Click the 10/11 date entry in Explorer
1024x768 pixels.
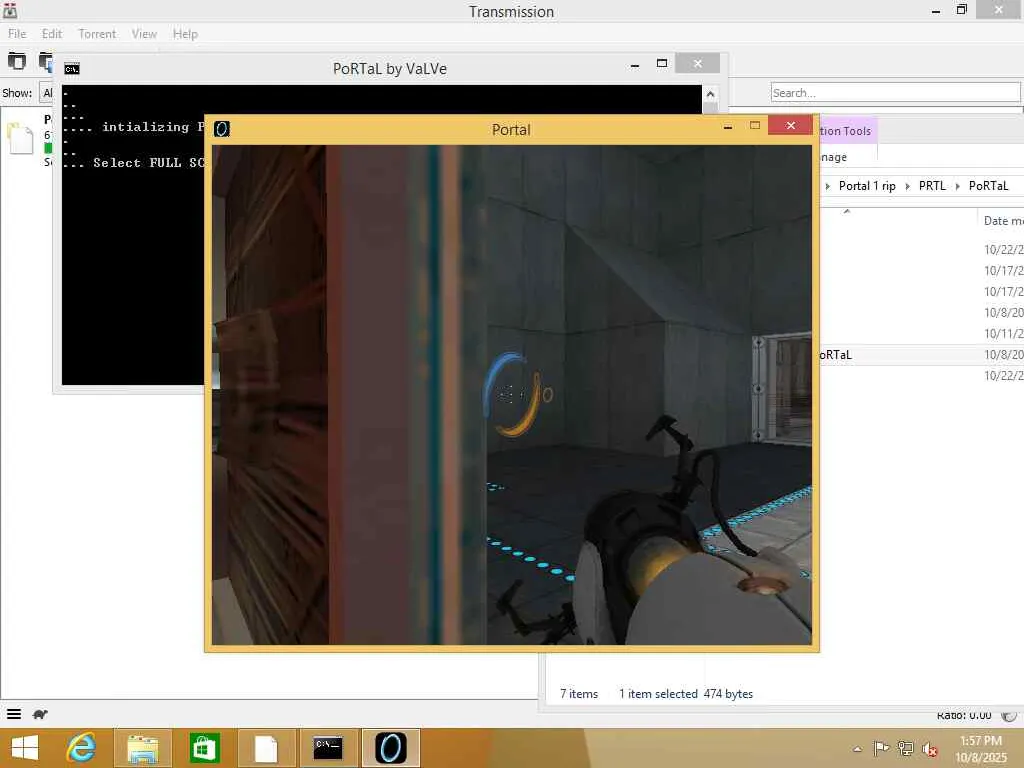point(1003,334)
